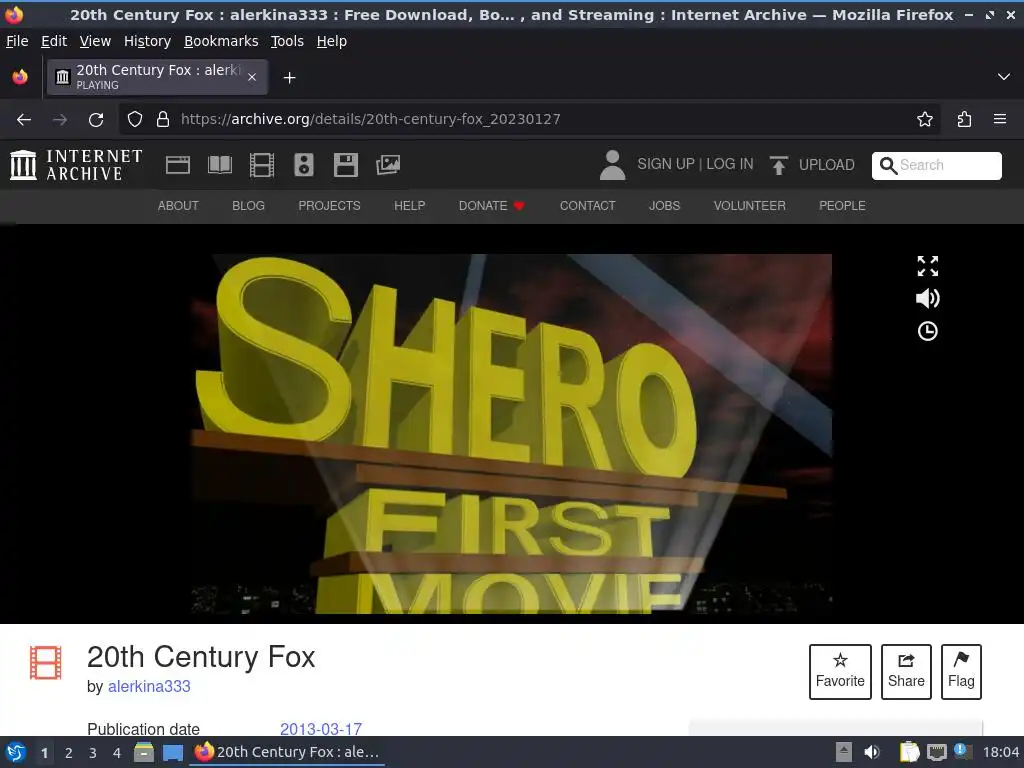Click the playing video frame
Viewport: 1024px width, 768px height.
511,434
